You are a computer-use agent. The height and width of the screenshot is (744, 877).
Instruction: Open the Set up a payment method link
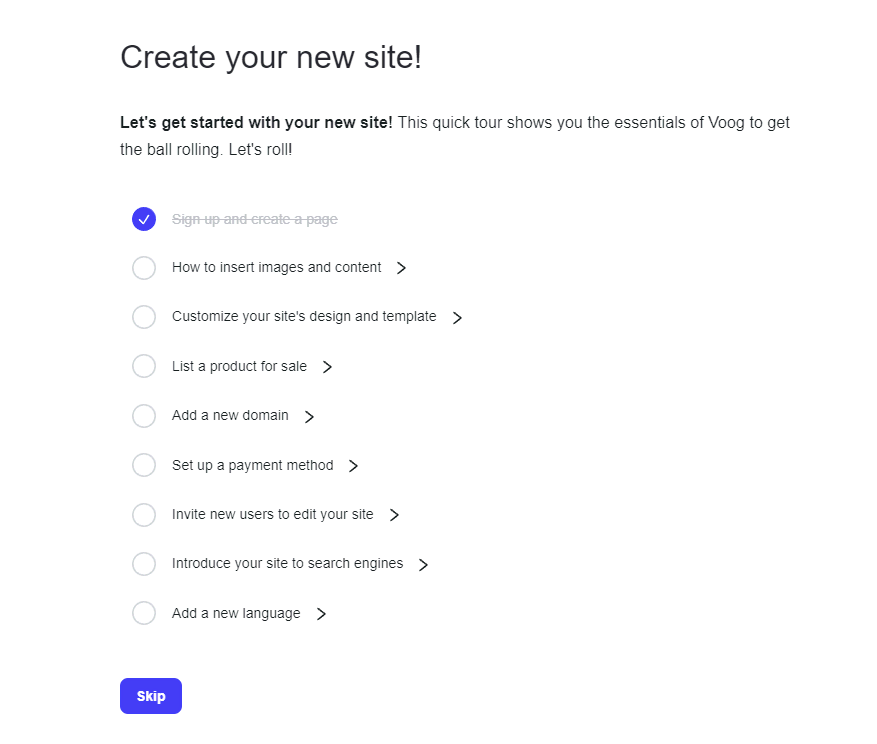click(252, 465)
